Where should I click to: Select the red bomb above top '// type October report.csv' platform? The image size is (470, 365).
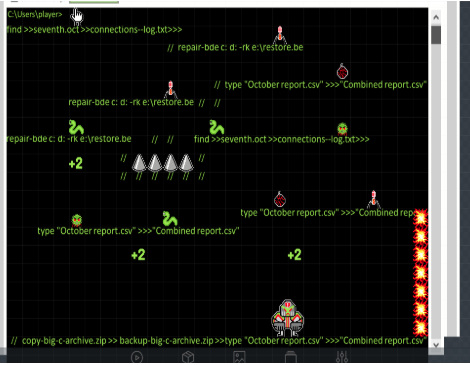(342, 71)
